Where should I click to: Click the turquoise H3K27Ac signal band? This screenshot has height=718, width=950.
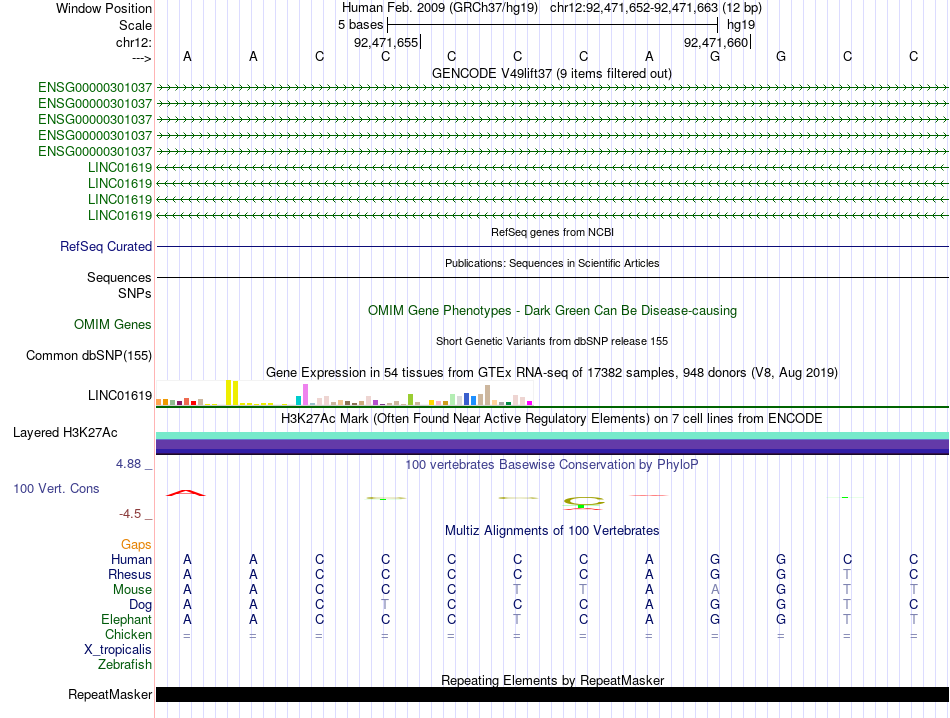(x=552, y=436)
